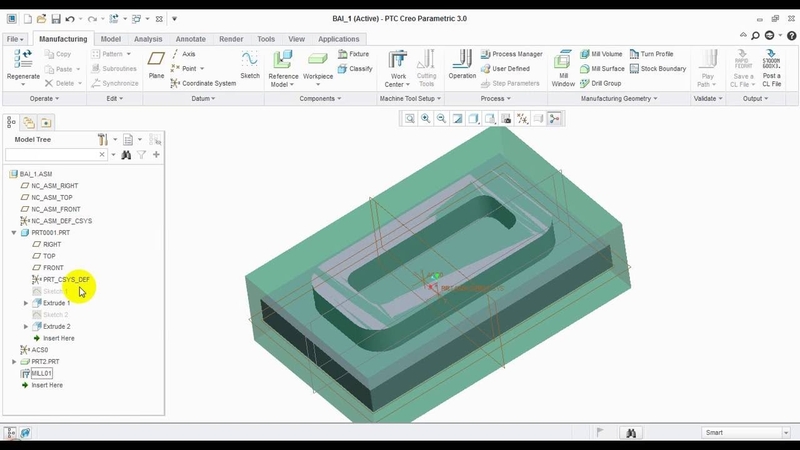The height and width of the screenshot is (450, 800).
Task: Select the Axis datum tool
Action: click(184, 54)
